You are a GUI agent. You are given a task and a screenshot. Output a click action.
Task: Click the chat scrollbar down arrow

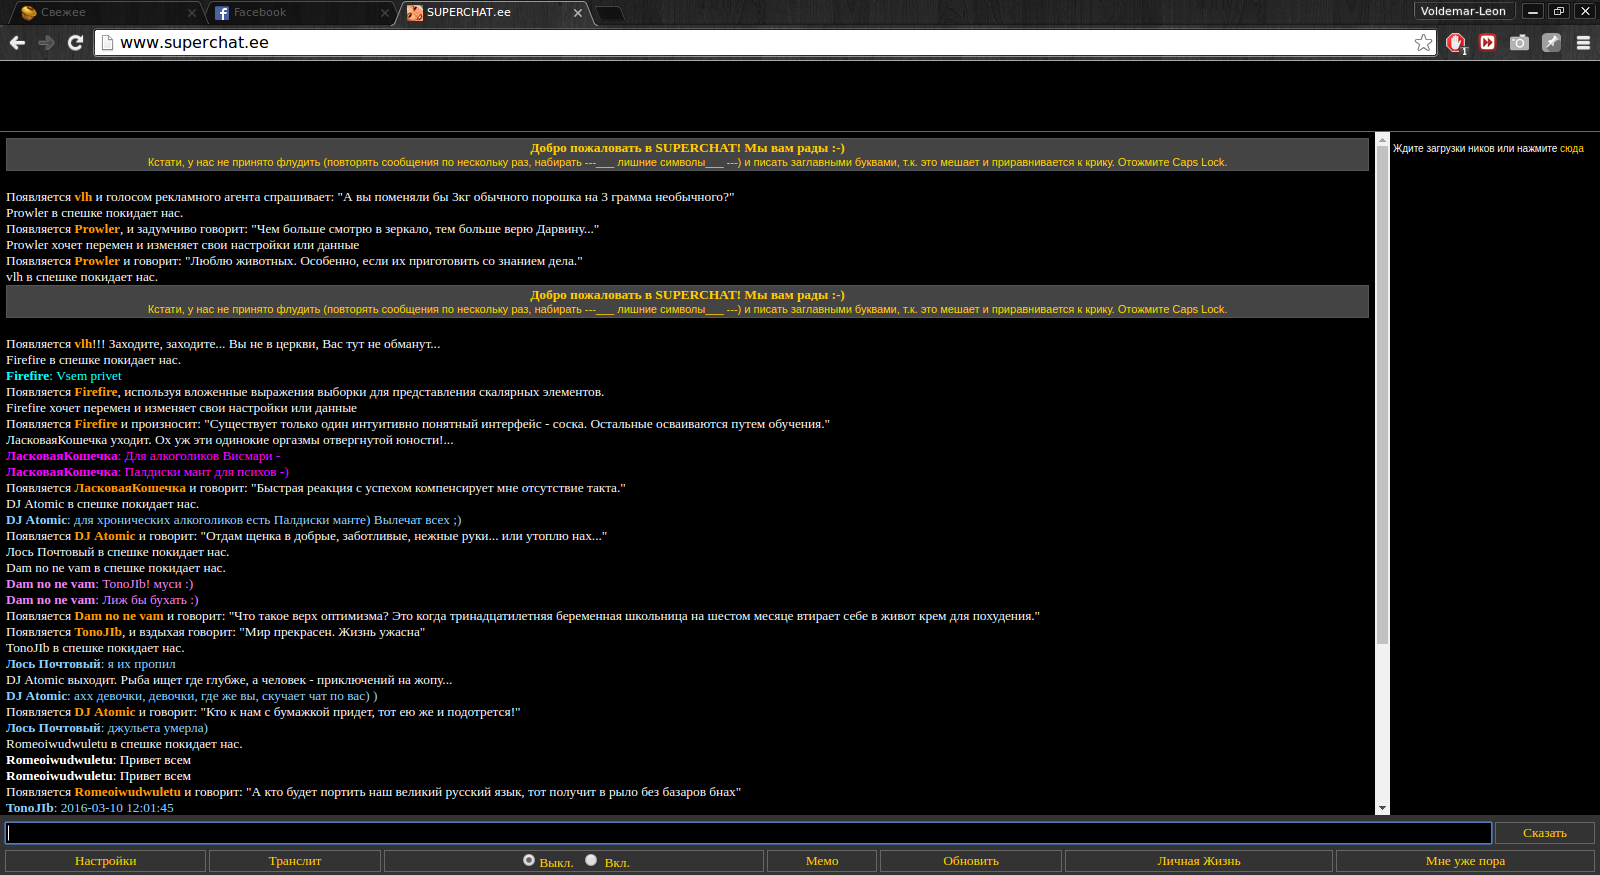[1382, 808]
